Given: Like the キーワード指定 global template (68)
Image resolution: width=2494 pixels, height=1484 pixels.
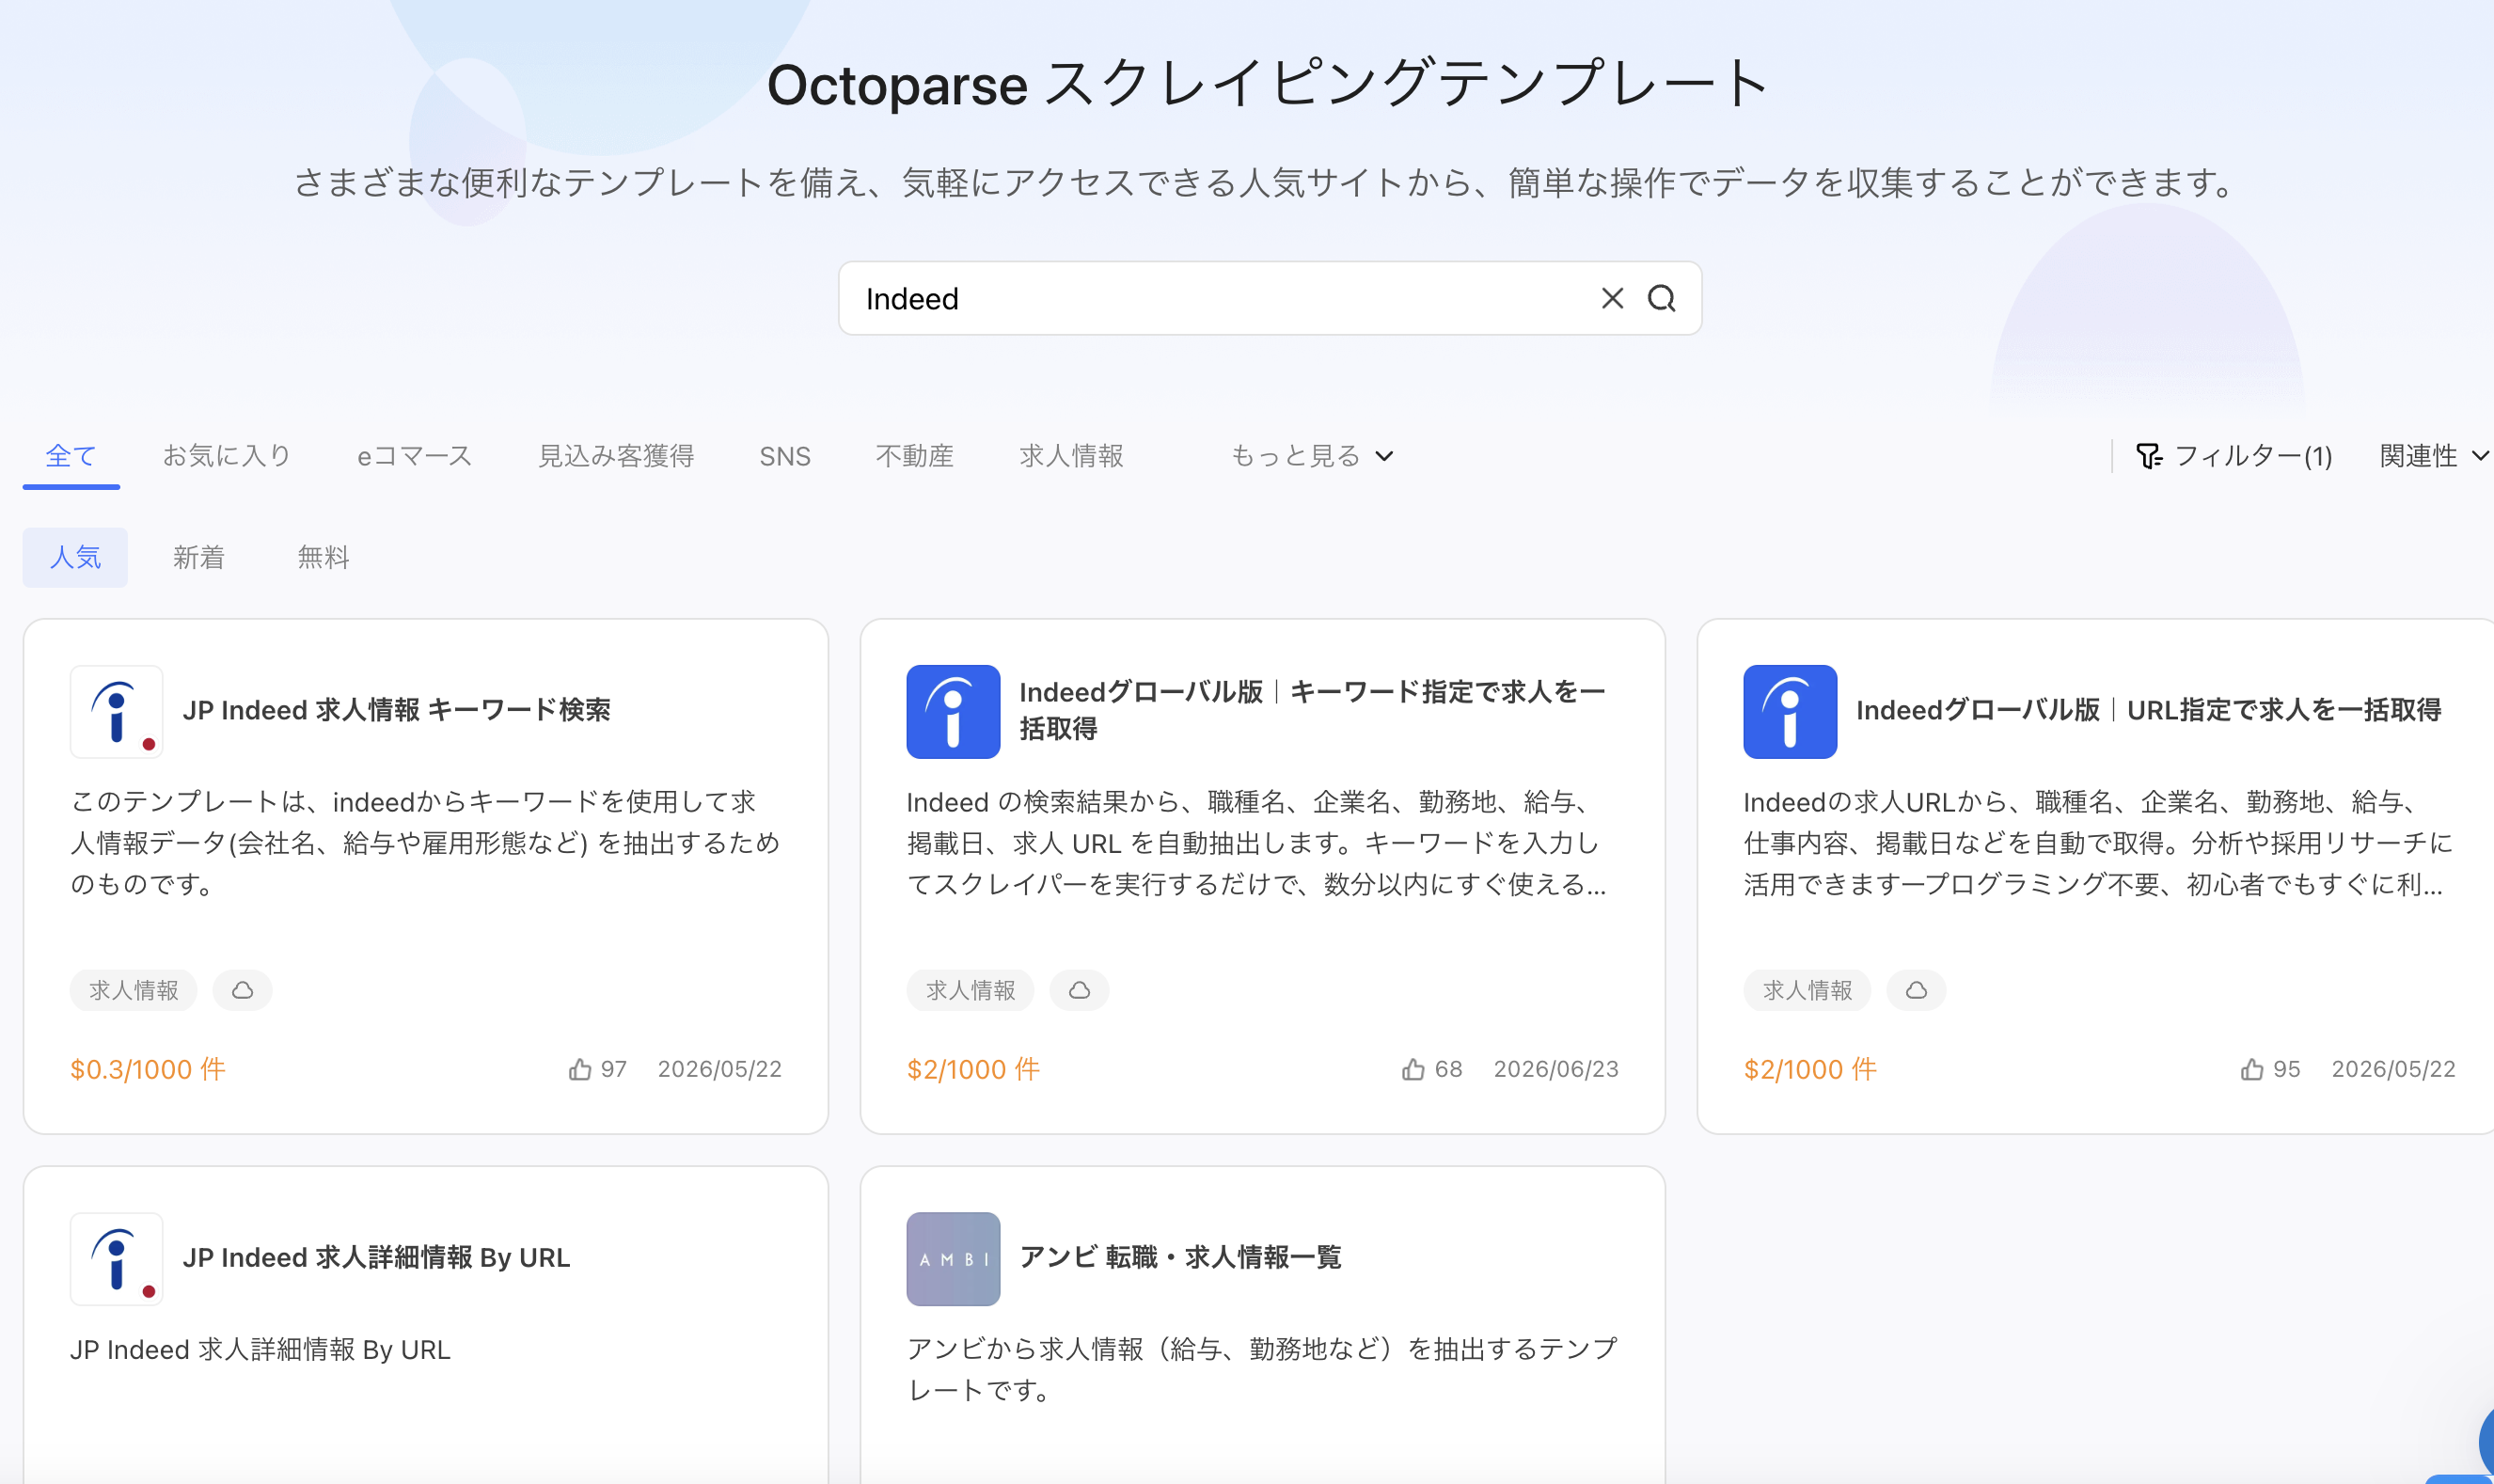Looking at the screenshot, I should (1413, 1069).
